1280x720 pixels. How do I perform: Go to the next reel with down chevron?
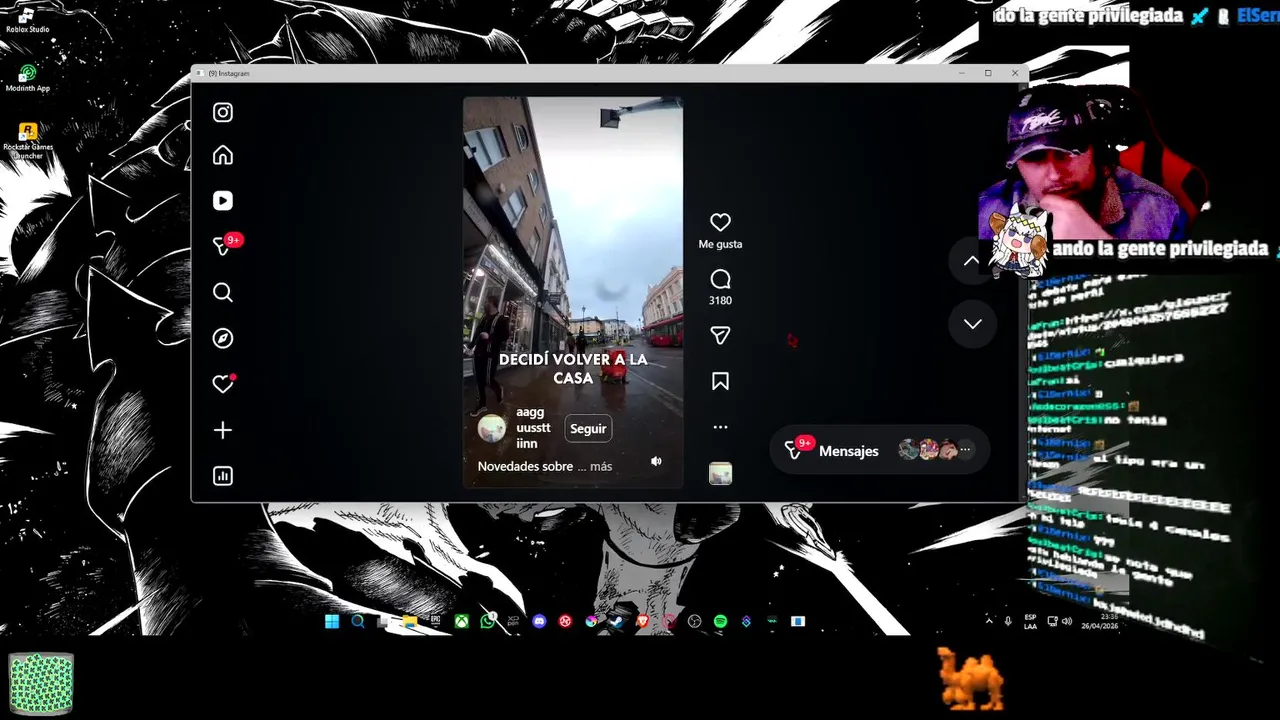(972, 324)
